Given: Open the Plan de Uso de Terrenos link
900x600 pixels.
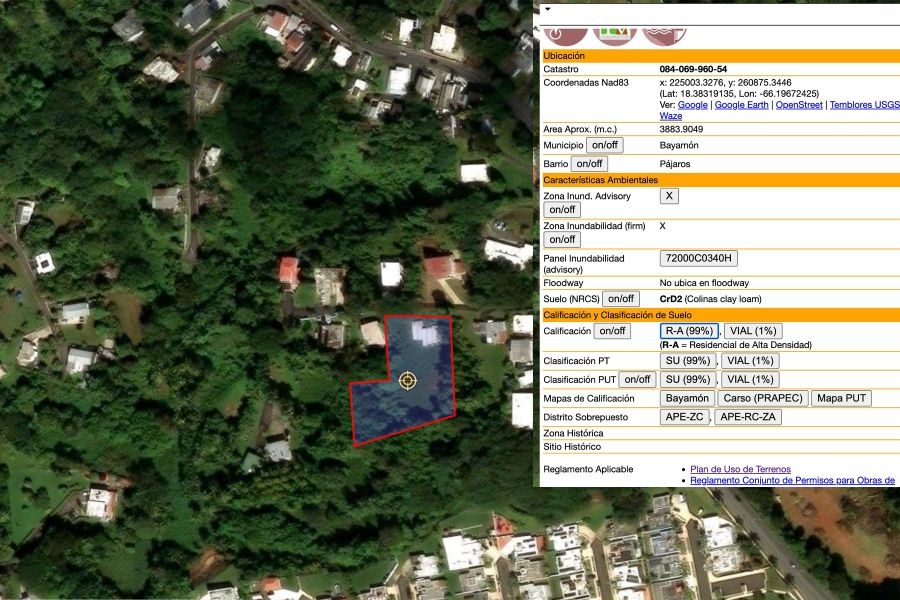Looking at the screenshot, I should 740,469.
